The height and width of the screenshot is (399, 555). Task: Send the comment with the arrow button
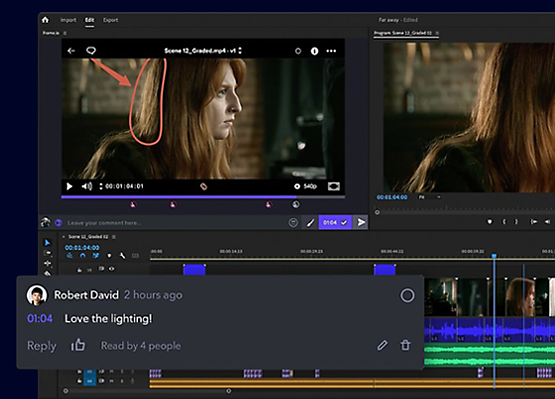coord(361,222)
